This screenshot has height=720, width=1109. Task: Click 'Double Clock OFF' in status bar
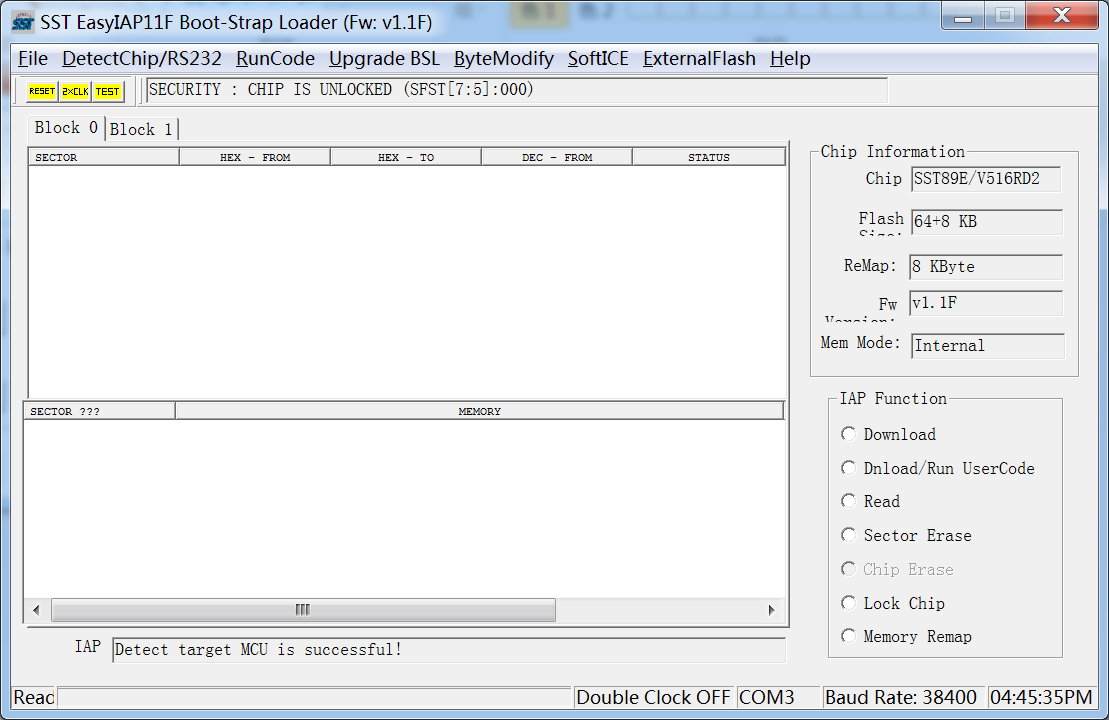654,697
